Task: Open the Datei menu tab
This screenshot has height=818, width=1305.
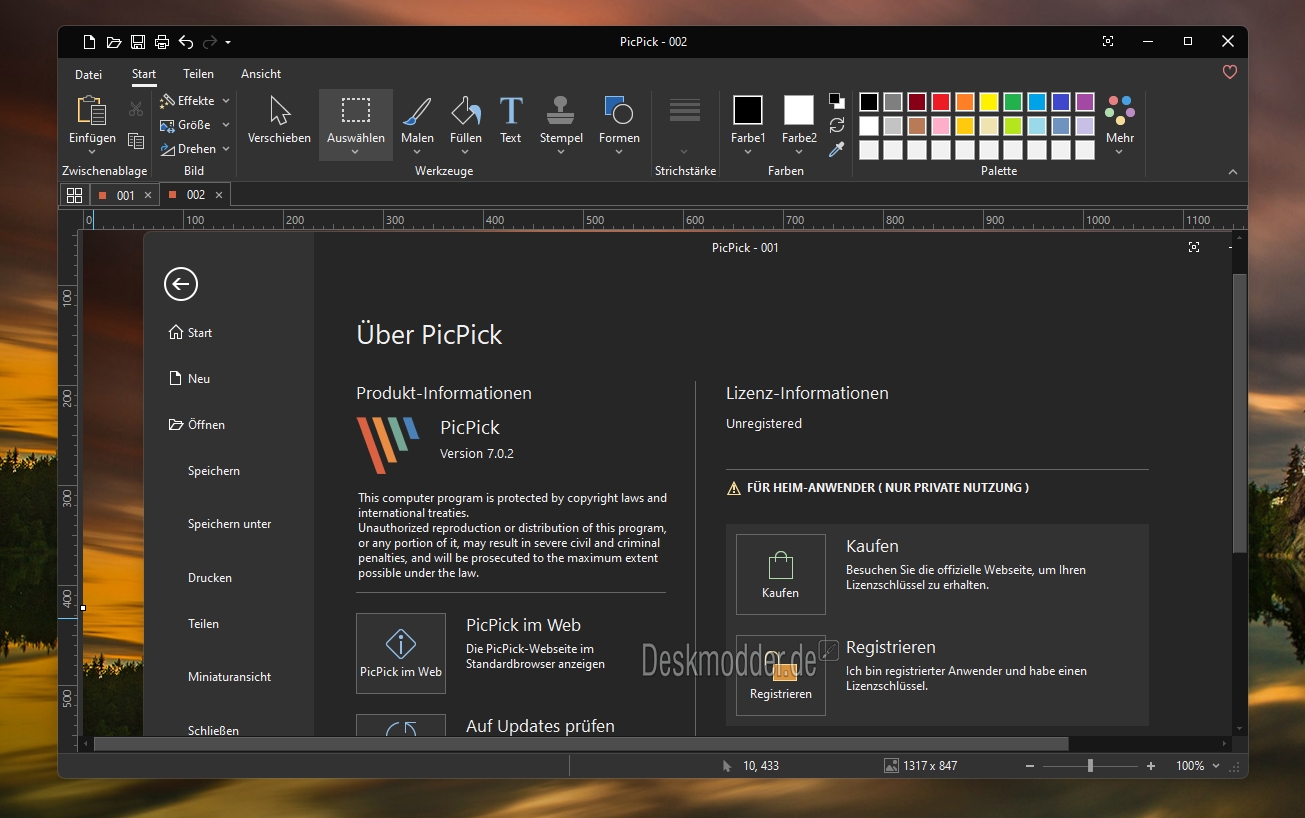Action: point(89,74)
